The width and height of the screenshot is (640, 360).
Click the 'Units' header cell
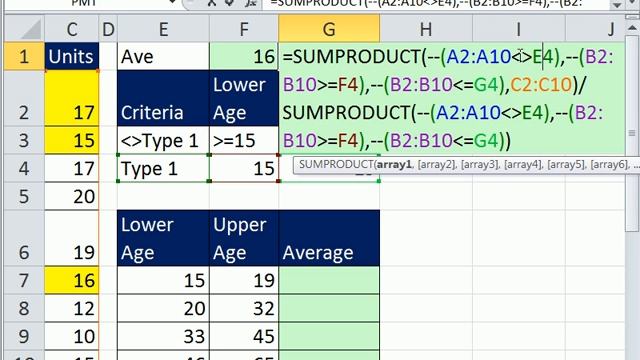(71, 56)
